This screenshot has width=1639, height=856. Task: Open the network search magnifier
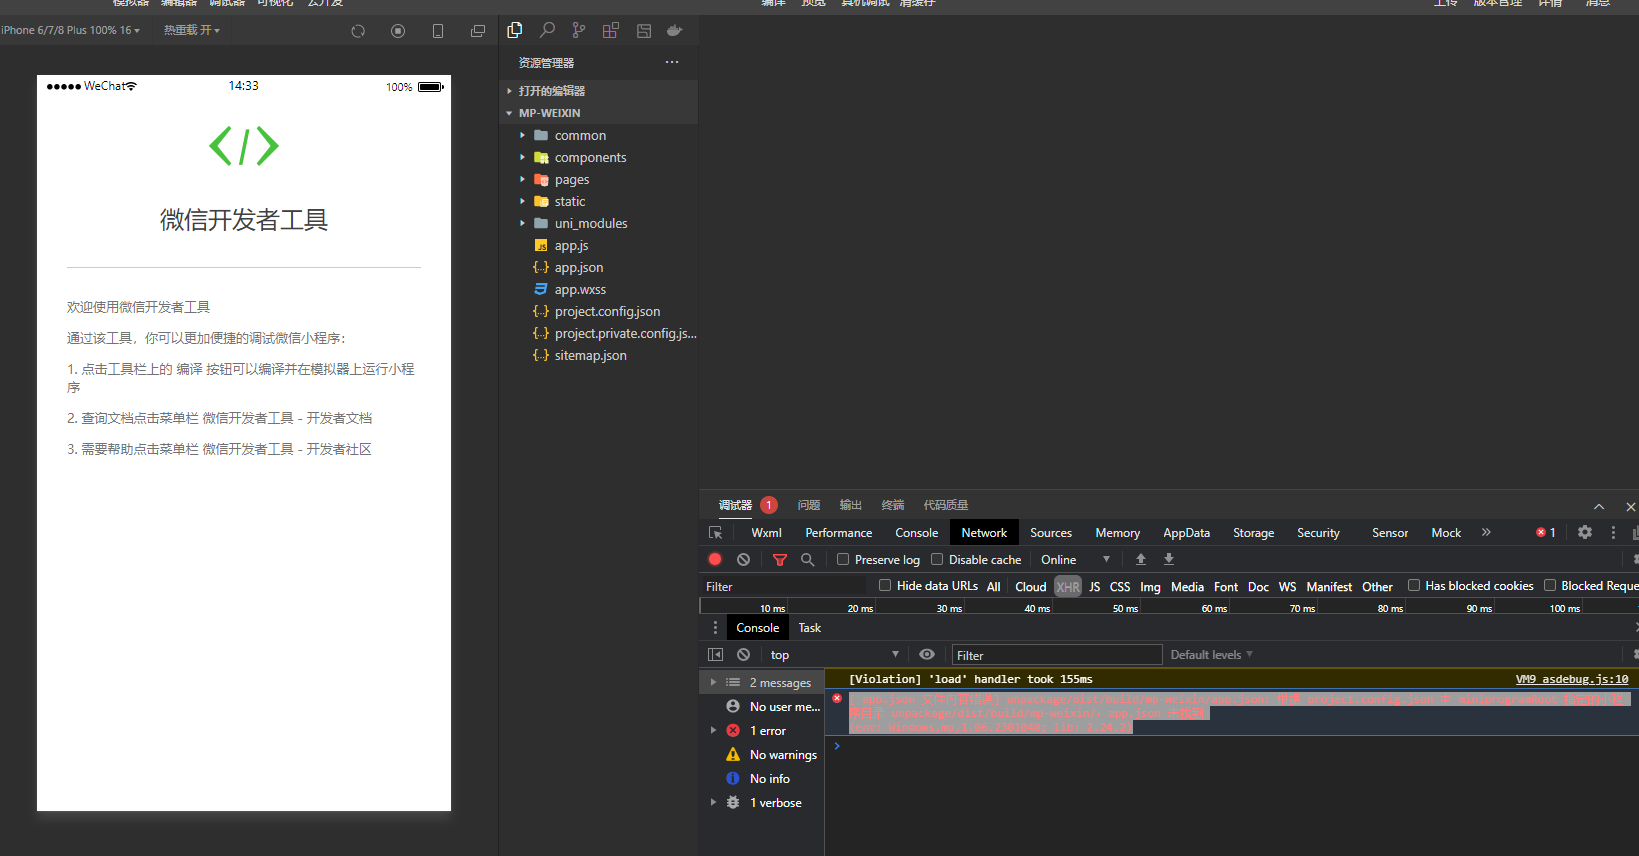(x=808, y=560)
